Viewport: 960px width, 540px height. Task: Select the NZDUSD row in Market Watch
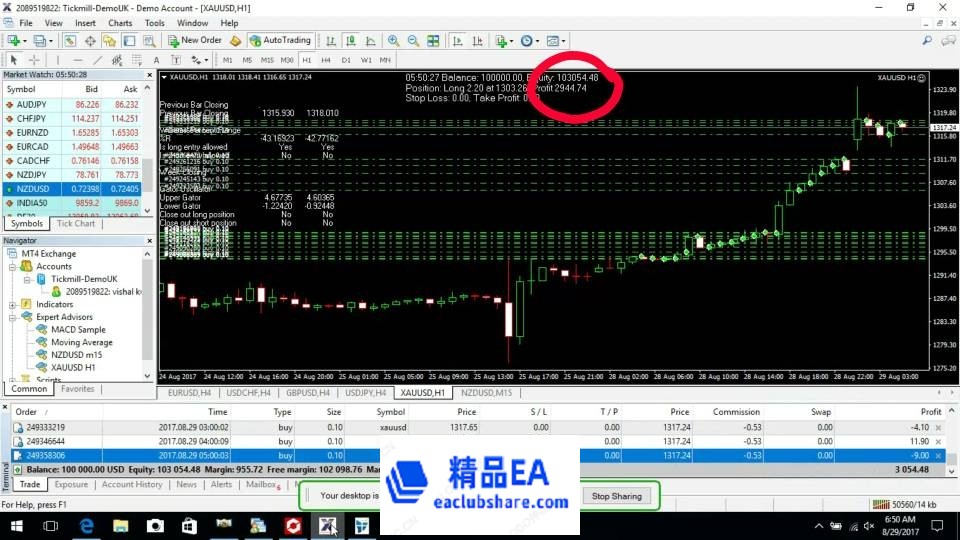click(72, 189)
